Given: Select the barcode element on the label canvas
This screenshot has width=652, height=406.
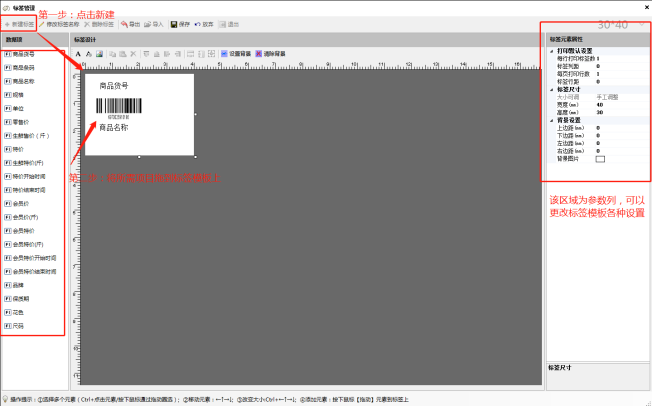Looking at the screenshot, I should (119, 109).
